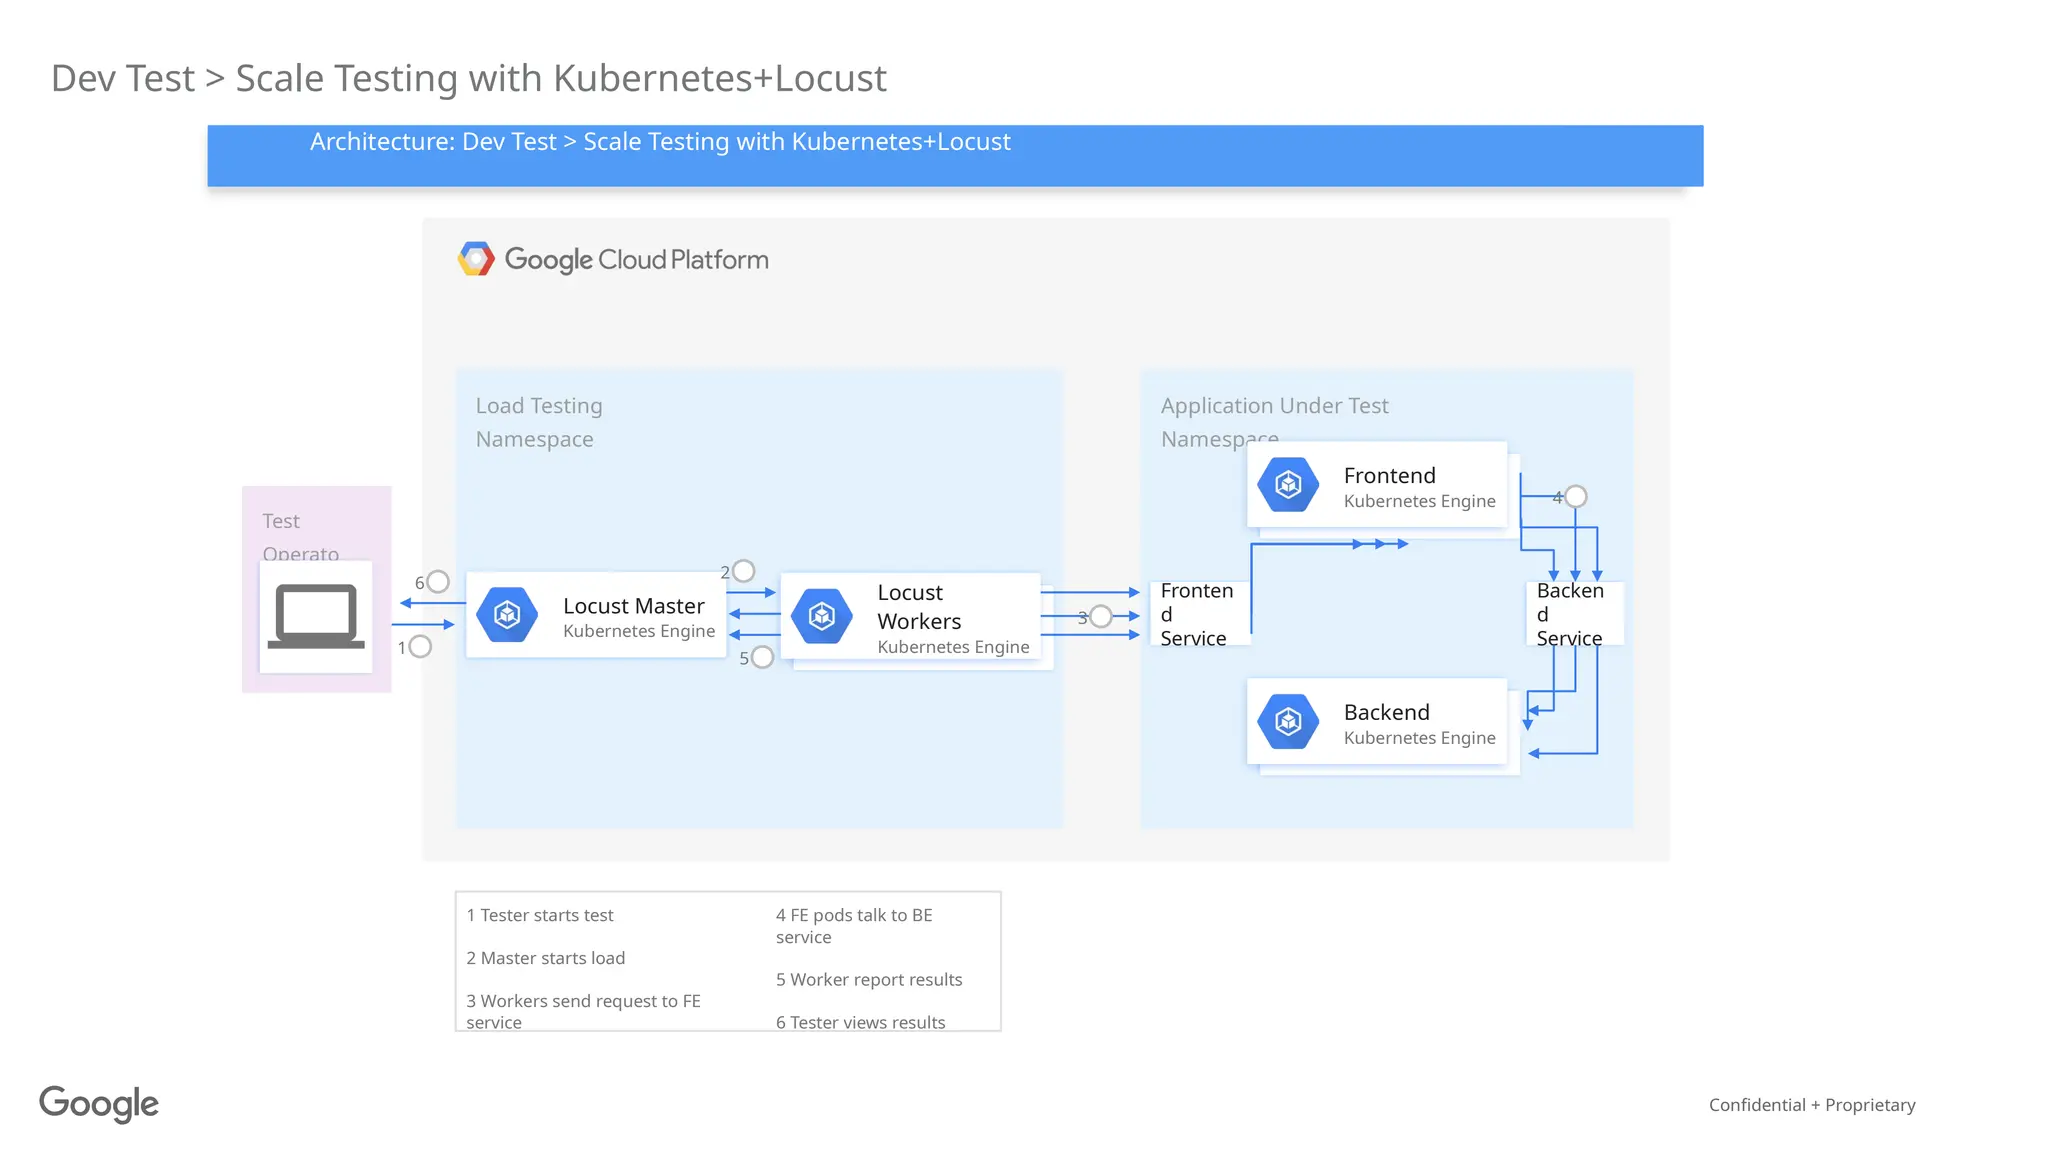Click legend entry 1 Tester starts test

[x=540, y=915]
